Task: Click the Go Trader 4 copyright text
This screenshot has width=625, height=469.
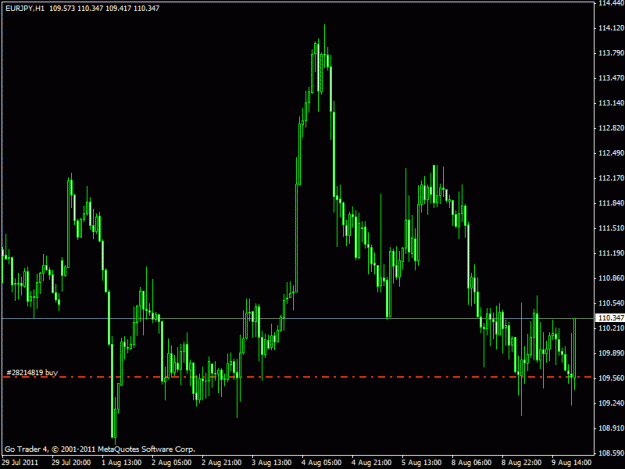Action: 100,449
